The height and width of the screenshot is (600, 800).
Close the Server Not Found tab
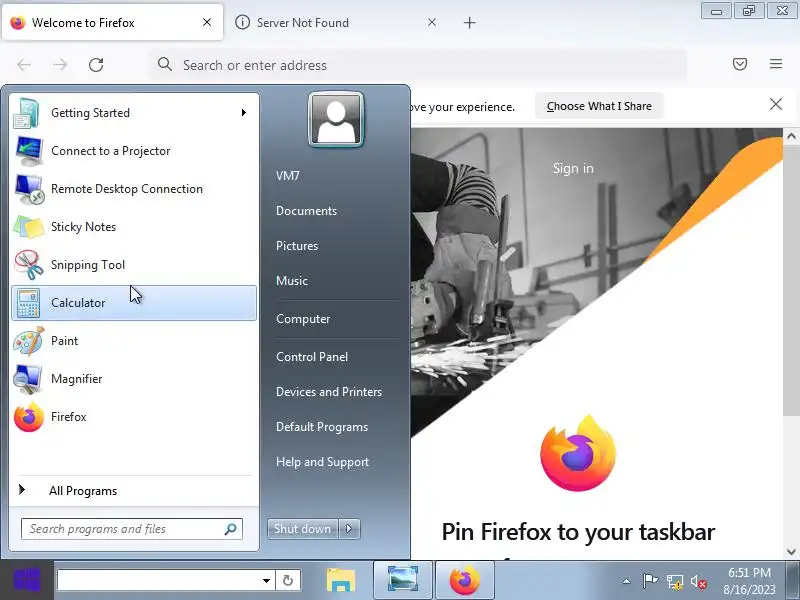[432, 22]
